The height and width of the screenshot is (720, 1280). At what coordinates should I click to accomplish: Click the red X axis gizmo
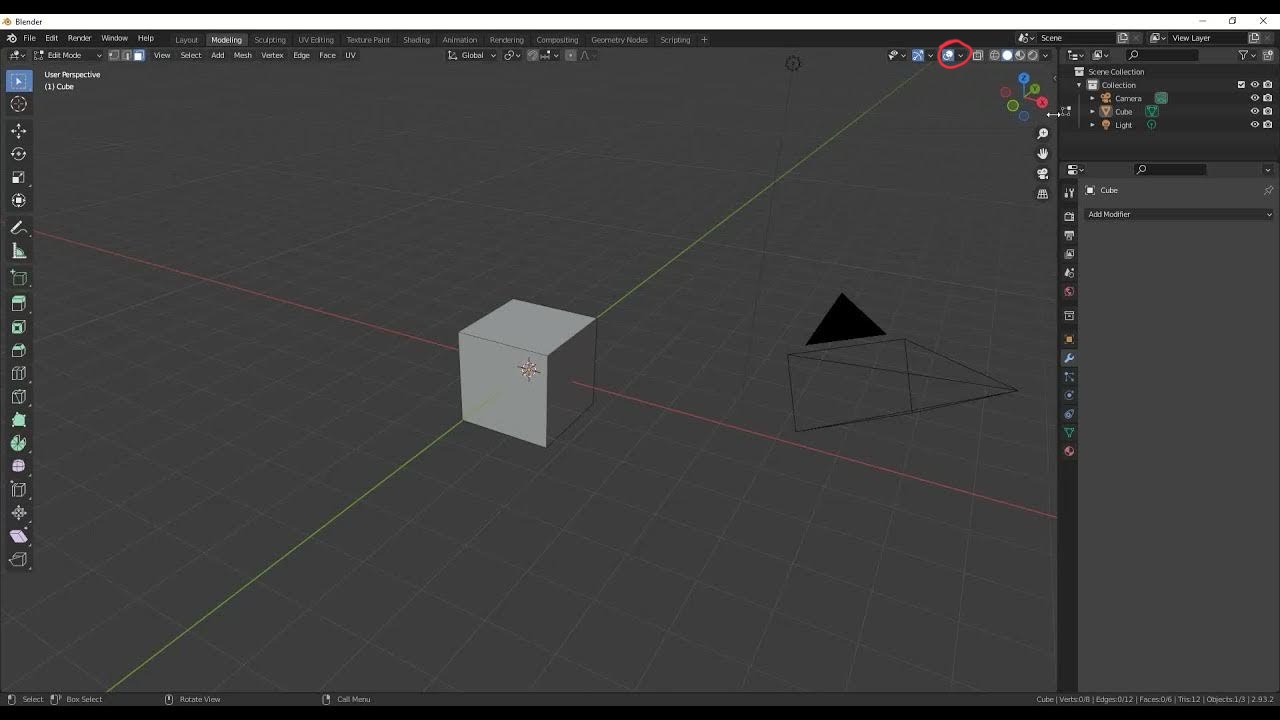1042,102
